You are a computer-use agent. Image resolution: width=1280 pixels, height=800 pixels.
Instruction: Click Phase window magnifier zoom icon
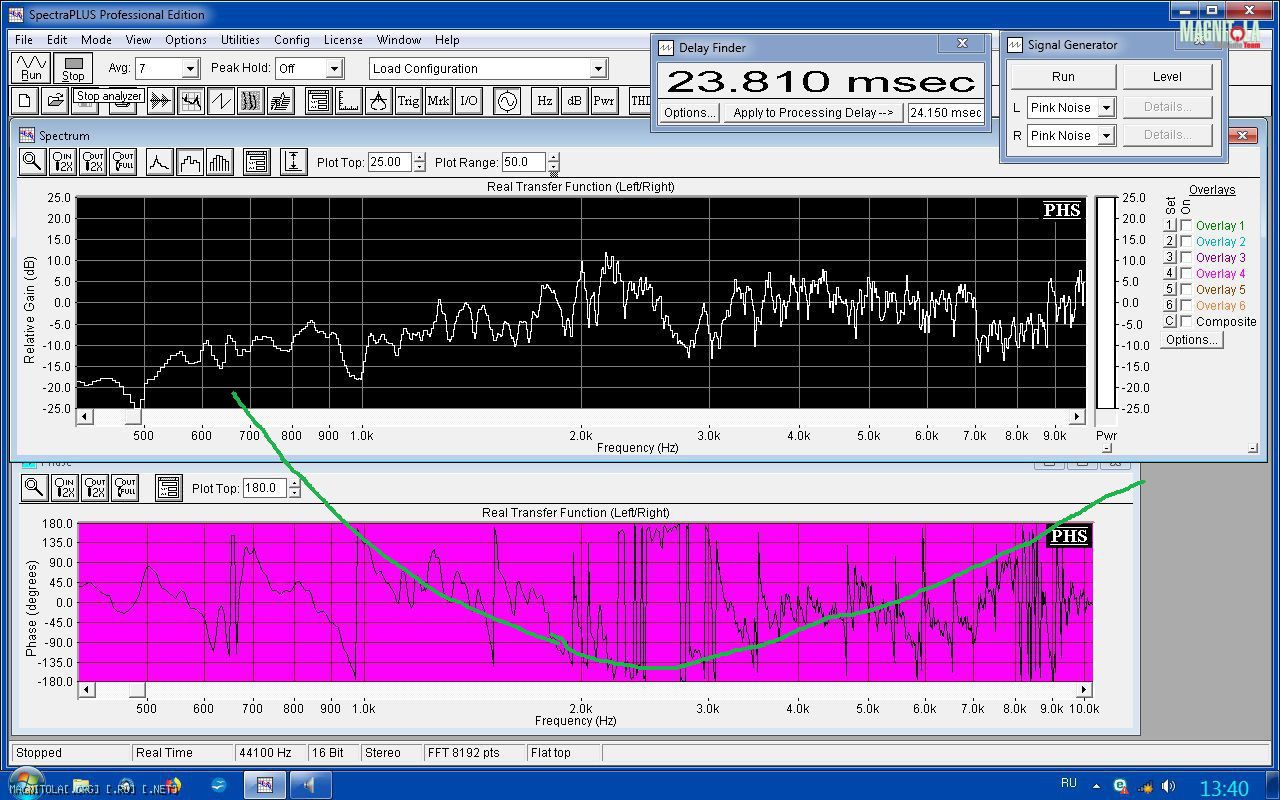click(x=33, y=488)
